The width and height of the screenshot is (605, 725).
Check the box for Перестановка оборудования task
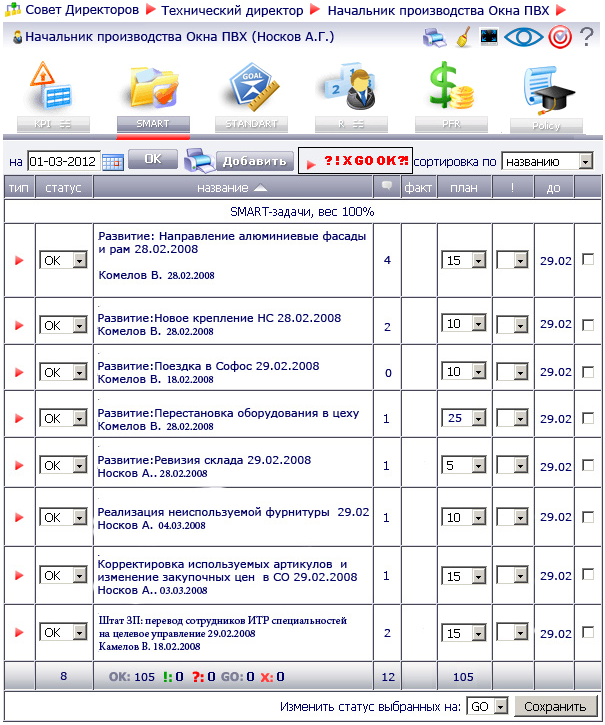pos(588,418)
